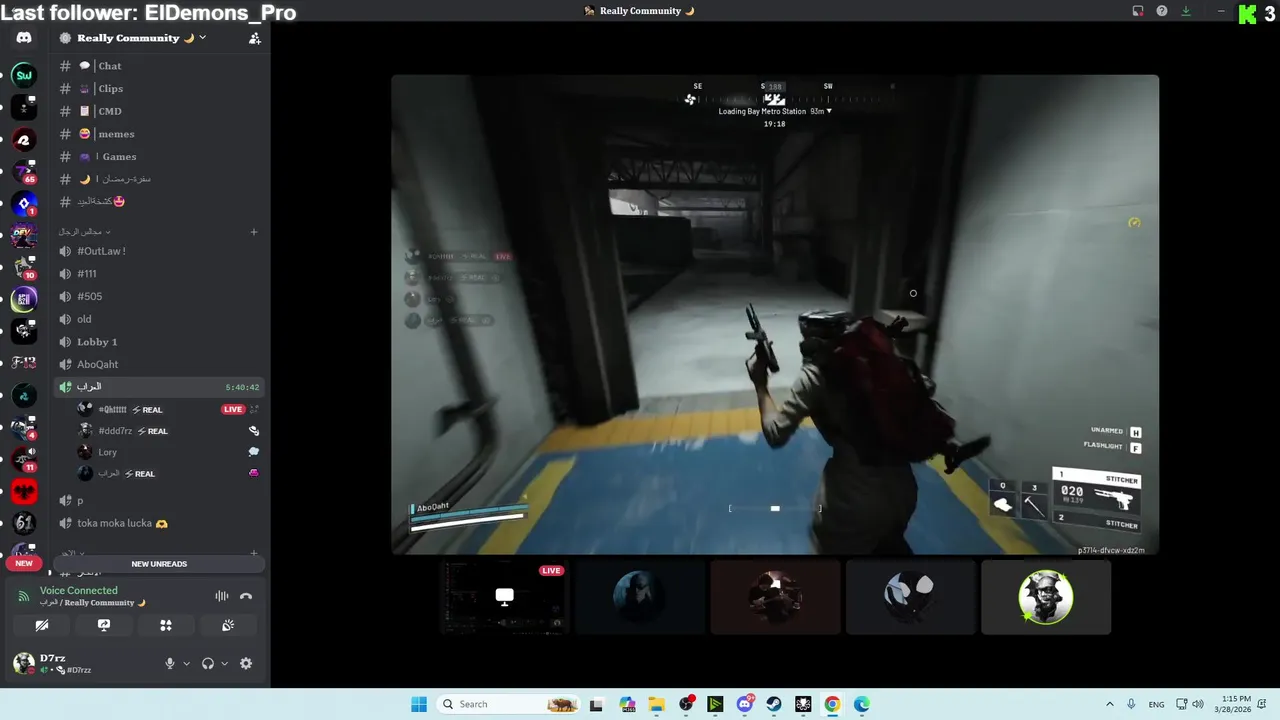Open the soundboard icon
1280x720 pixels.
228,625
